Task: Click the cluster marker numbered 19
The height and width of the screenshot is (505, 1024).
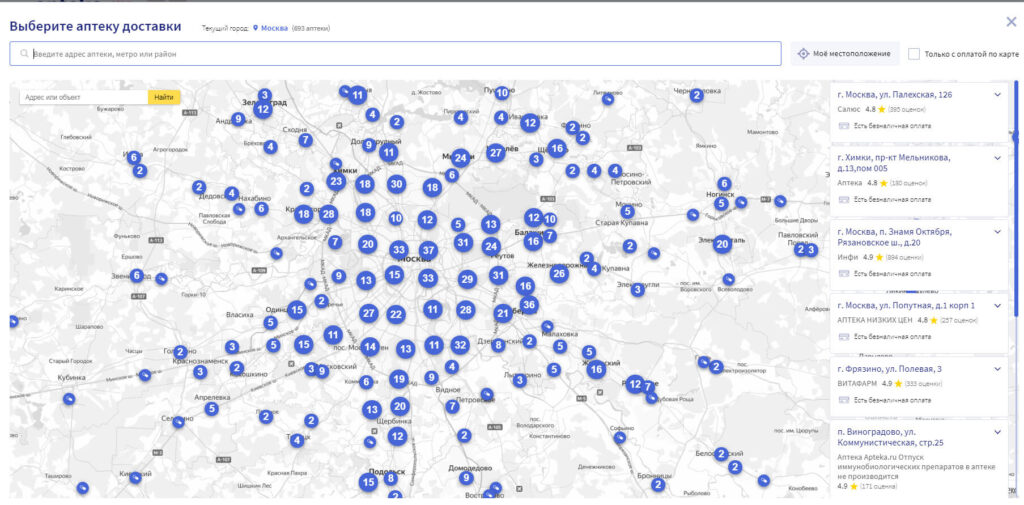Action: pos(399,379)
